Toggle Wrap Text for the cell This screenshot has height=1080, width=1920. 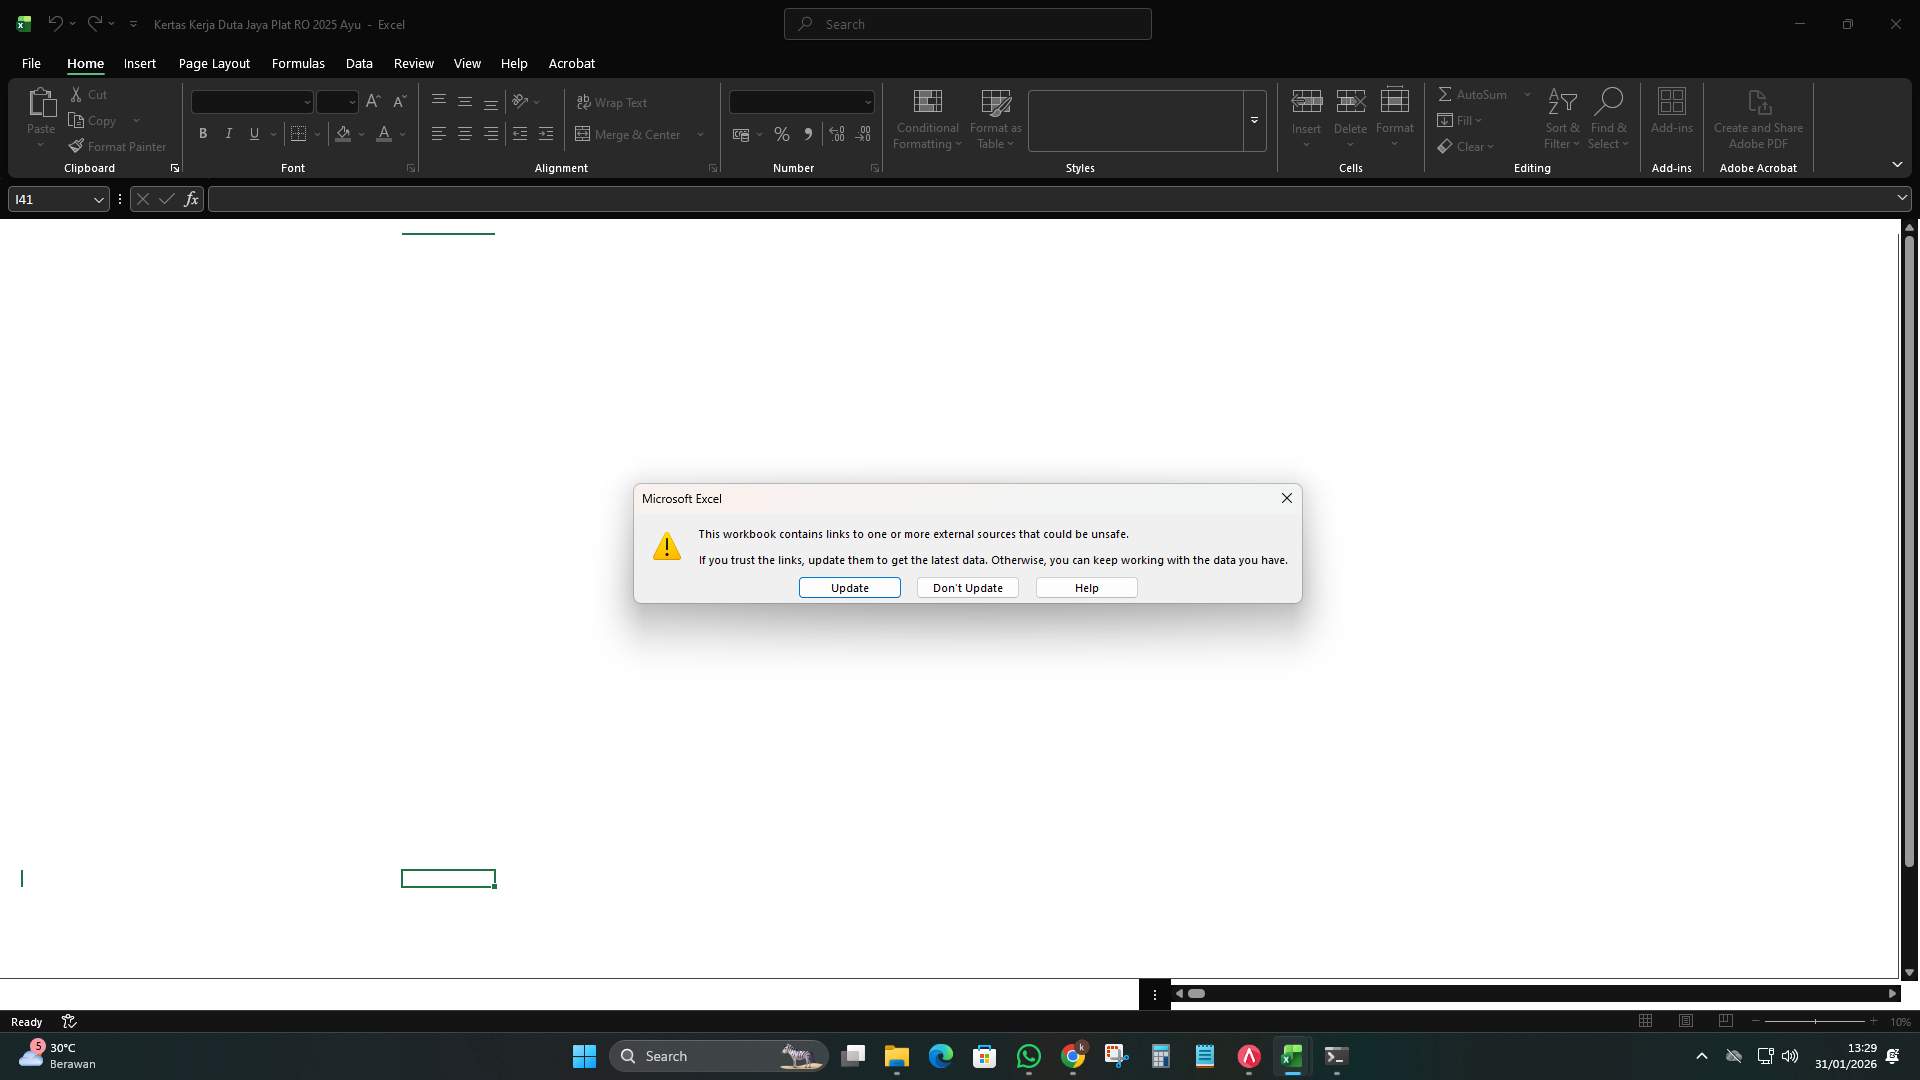coord(612,102)
